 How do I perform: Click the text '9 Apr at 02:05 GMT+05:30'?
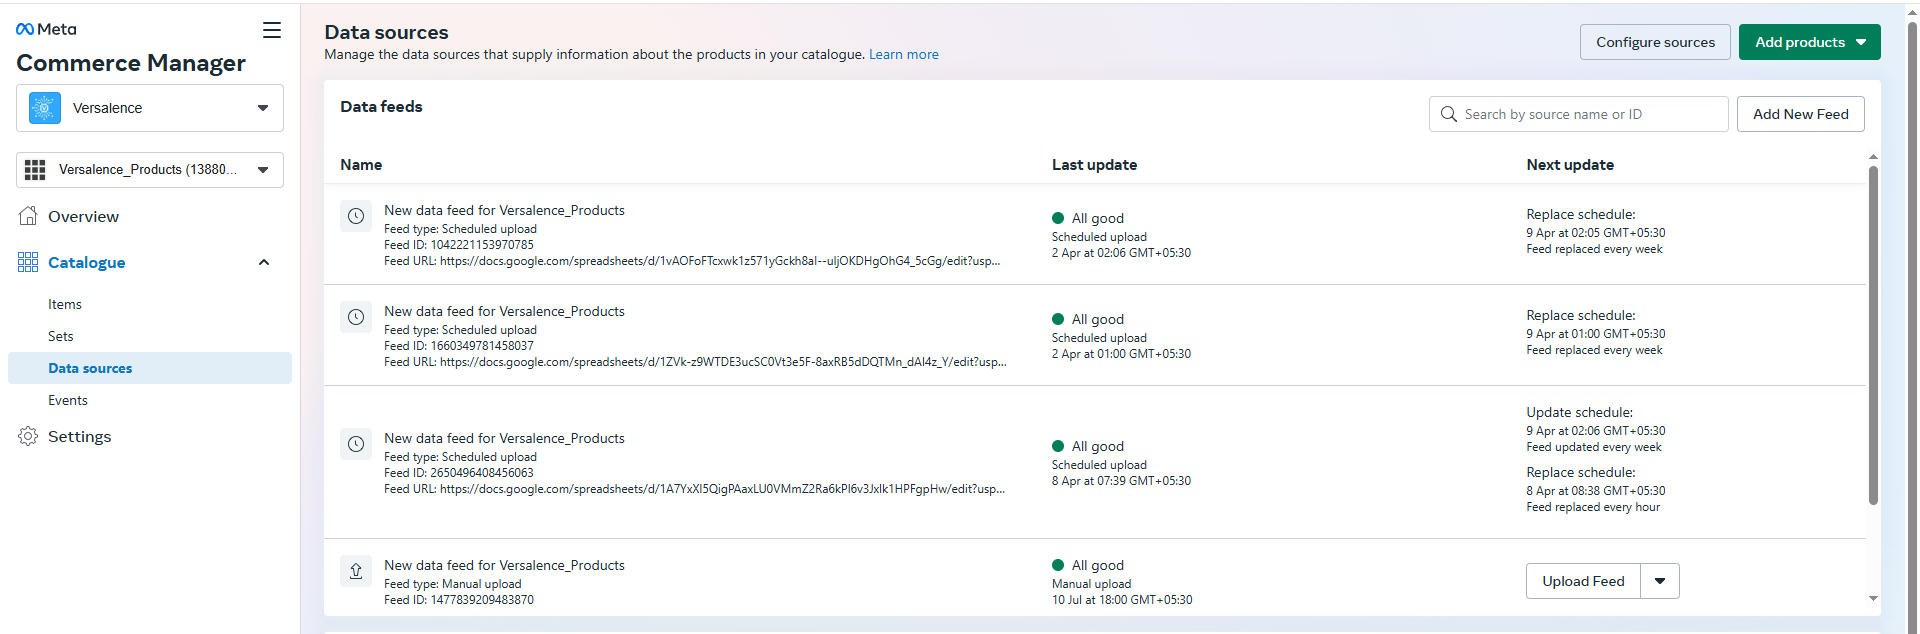click(x=1596, y=233)
